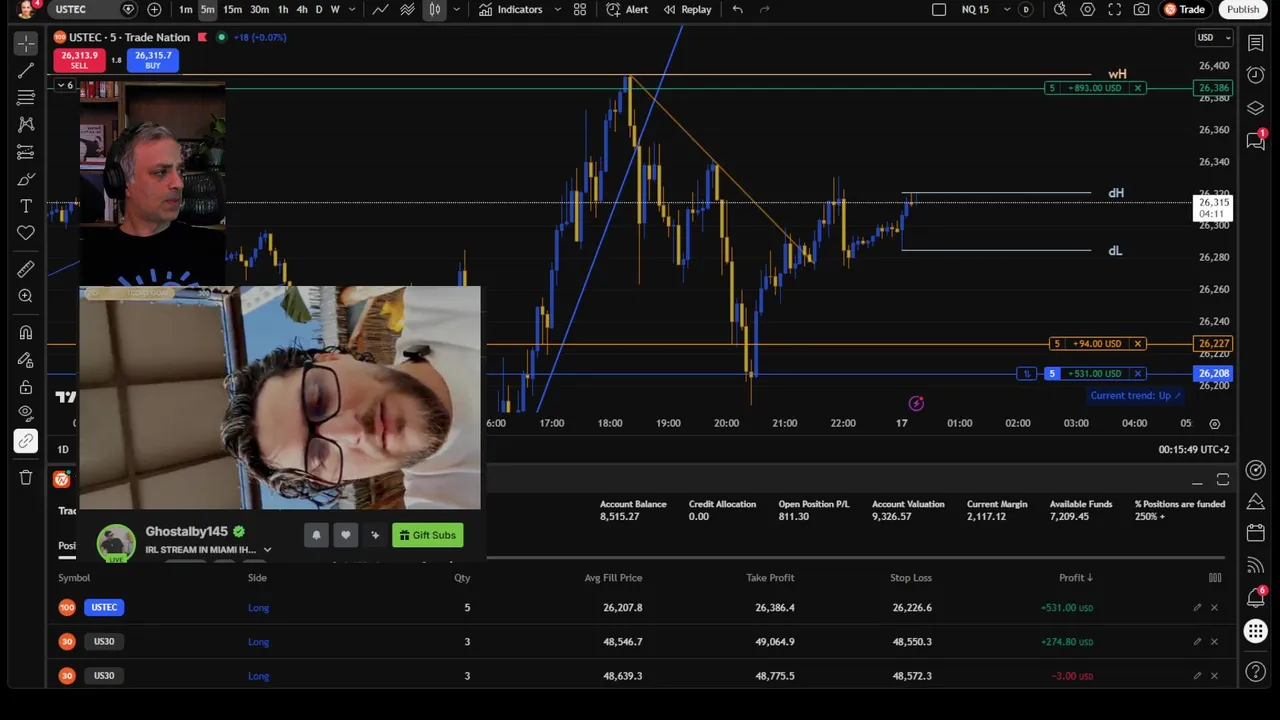Select the 1m timeframe

point(186,9)
